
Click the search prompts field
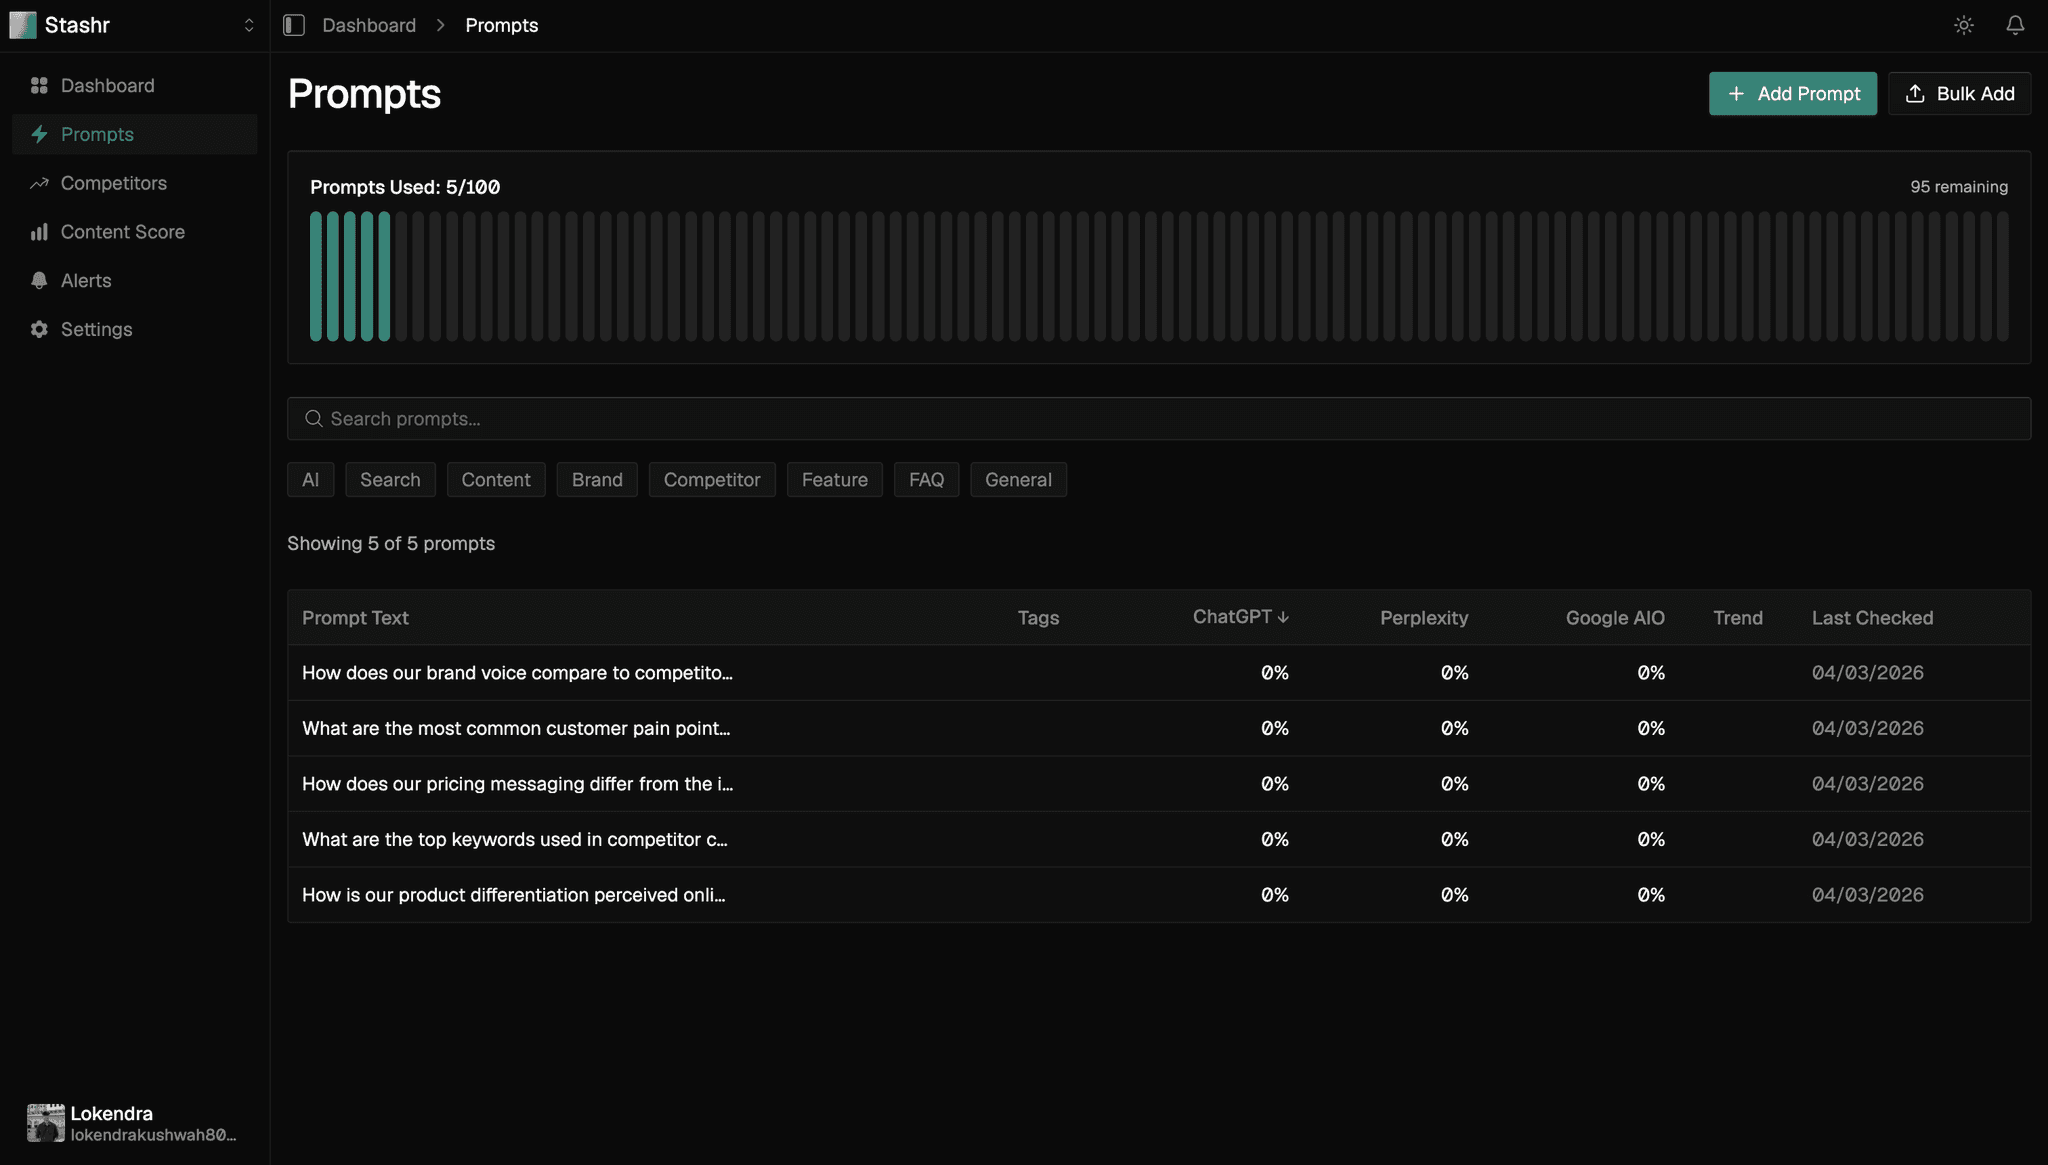pyautogui.click(x=1159, y=418)
